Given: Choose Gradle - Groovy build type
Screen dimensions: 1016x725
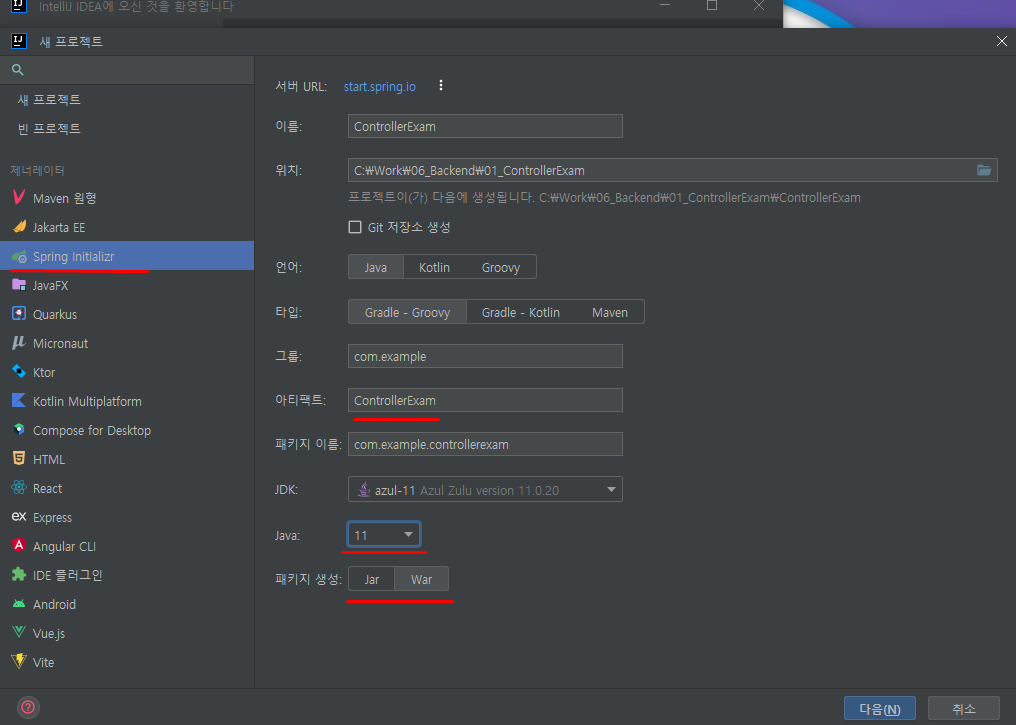Looking at the screenshot, I should click(408, 312).
